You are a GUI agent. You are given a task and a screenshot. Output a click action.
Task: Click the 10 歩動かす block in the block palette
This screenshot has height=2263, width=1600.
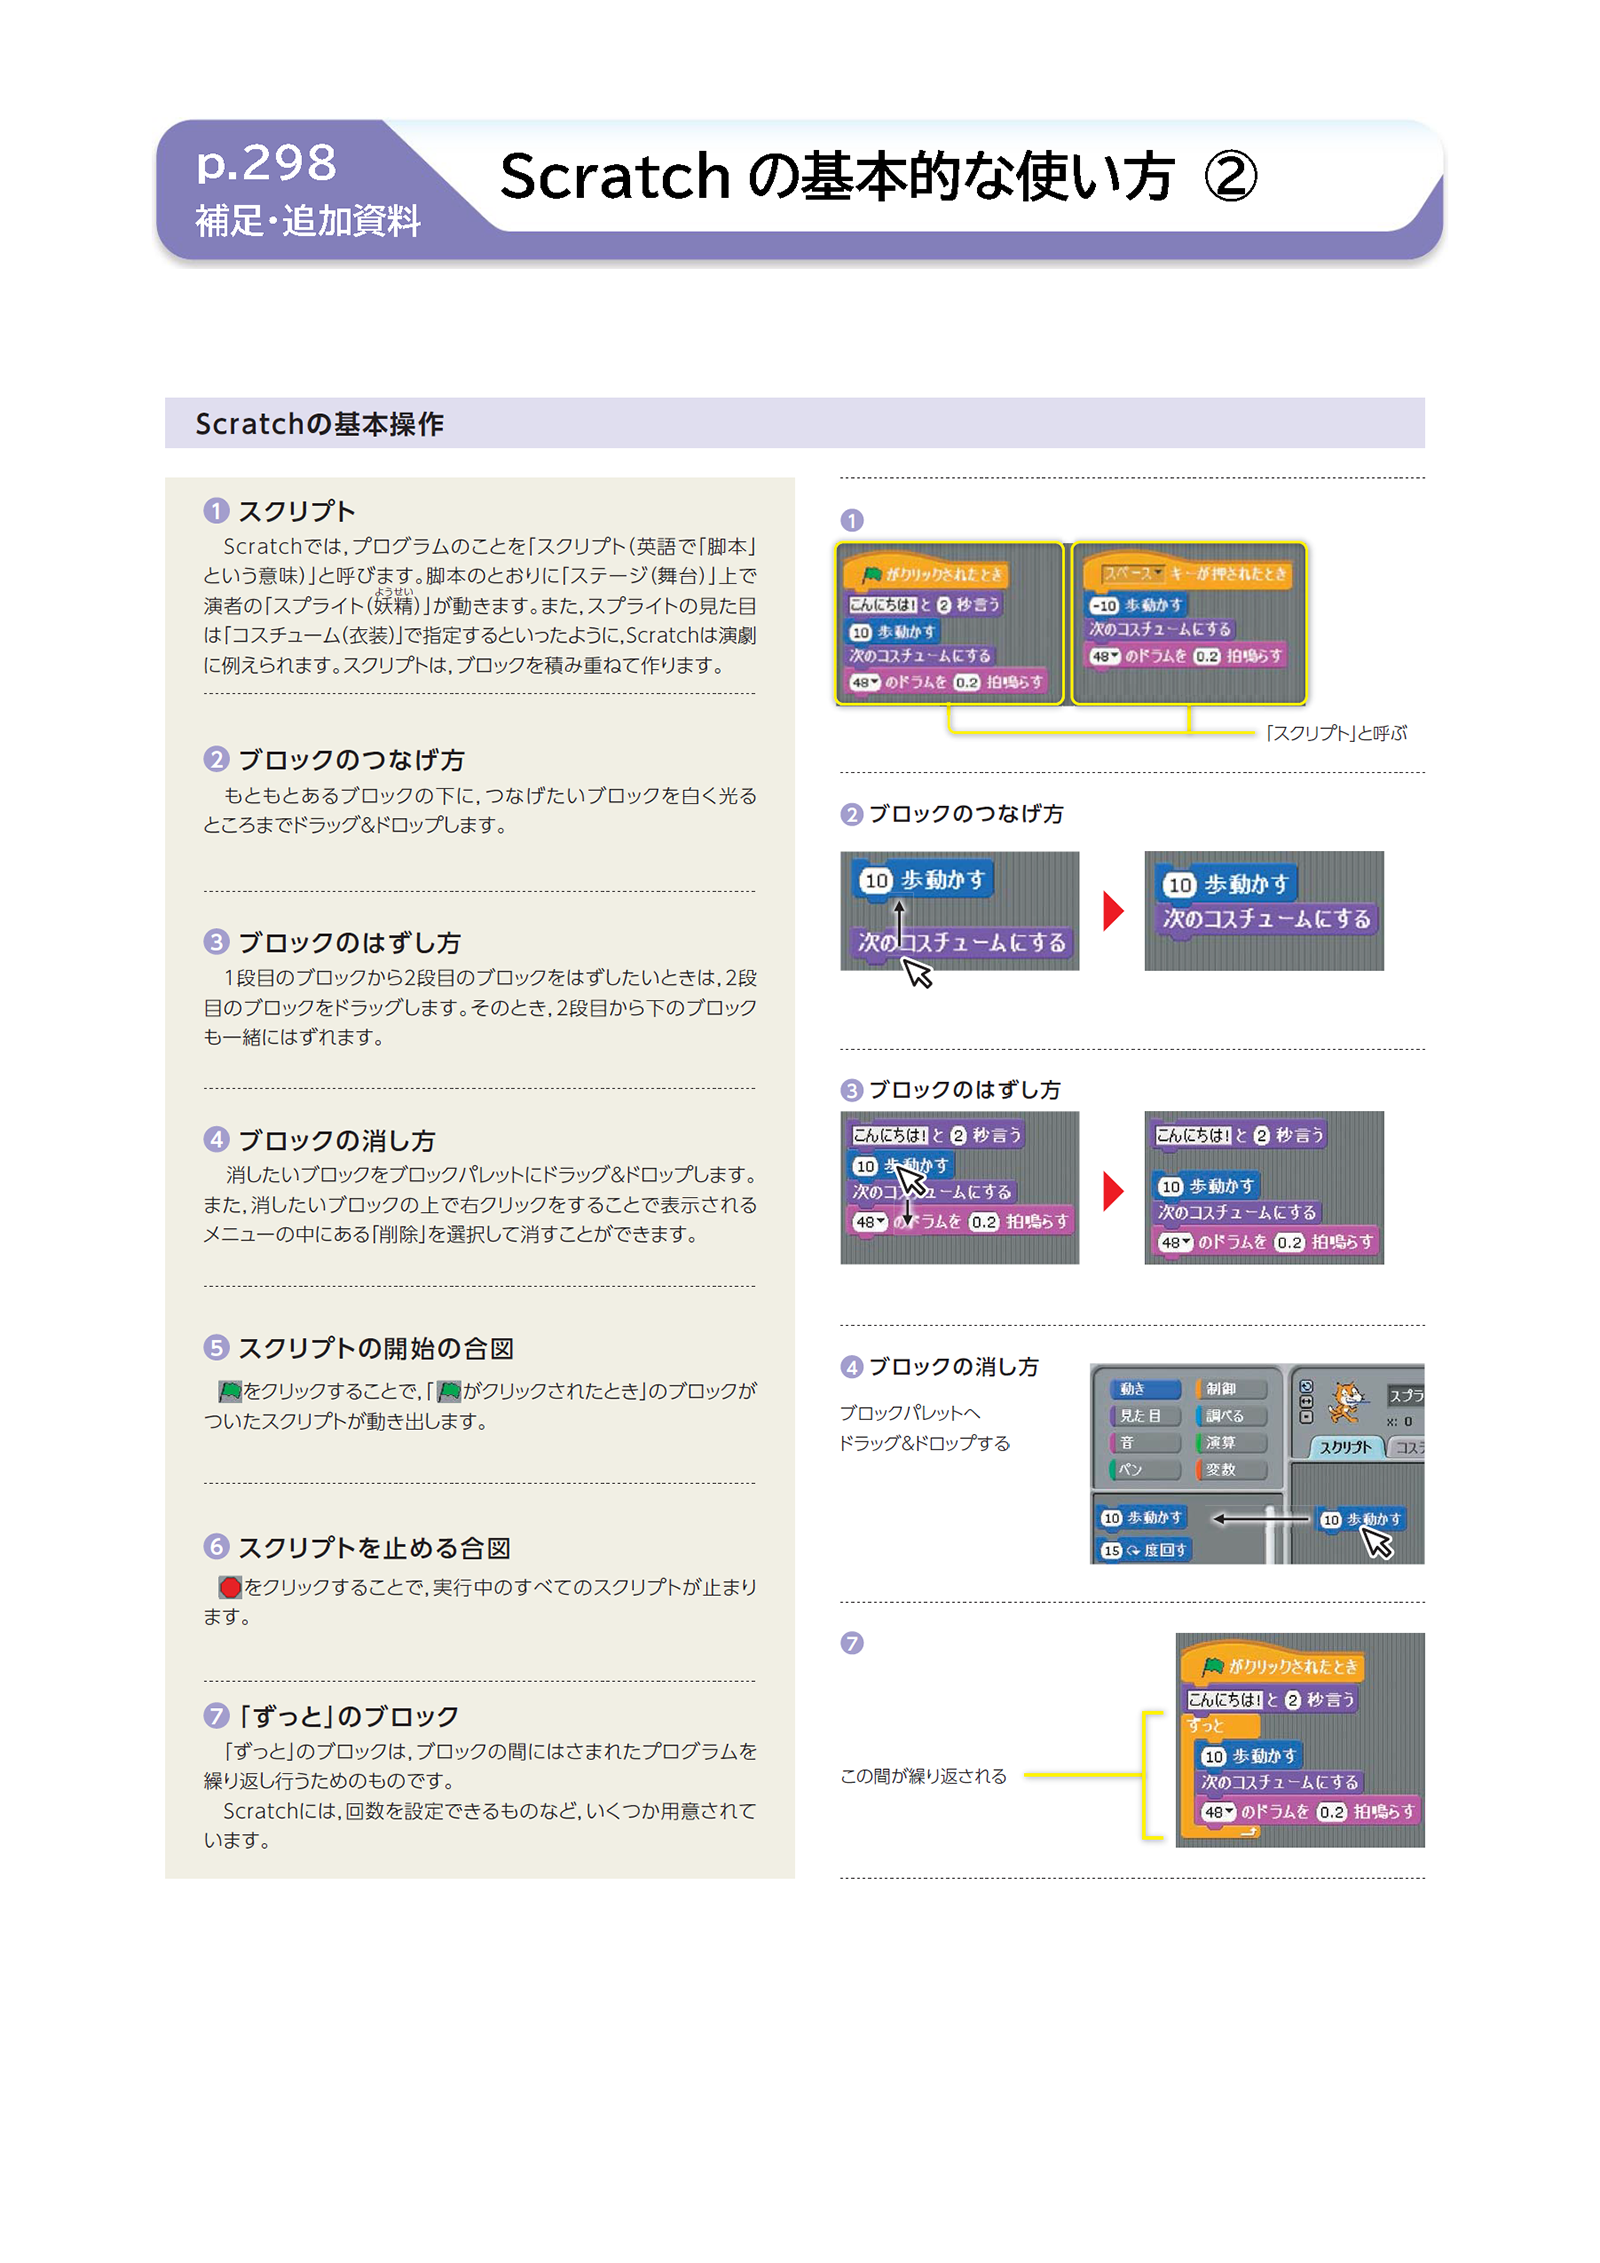[1141, 1518]
